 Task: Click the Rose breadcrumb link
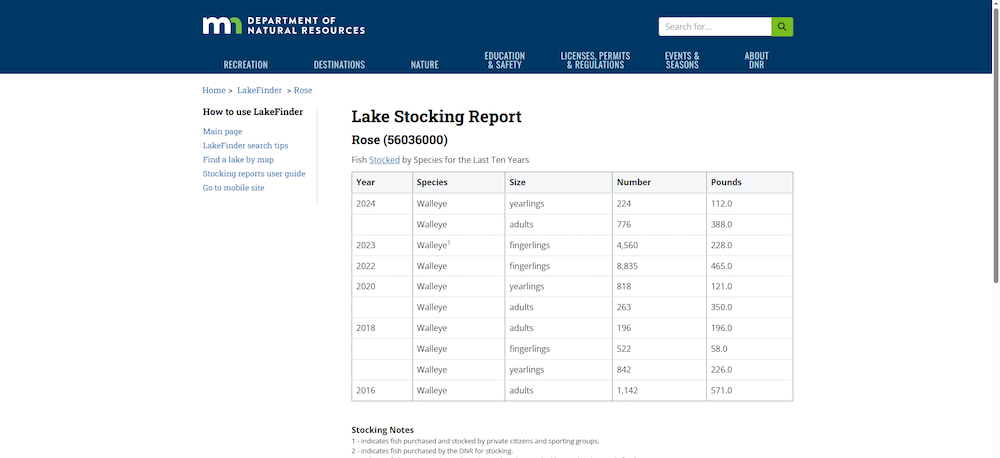tap(303, 90)
